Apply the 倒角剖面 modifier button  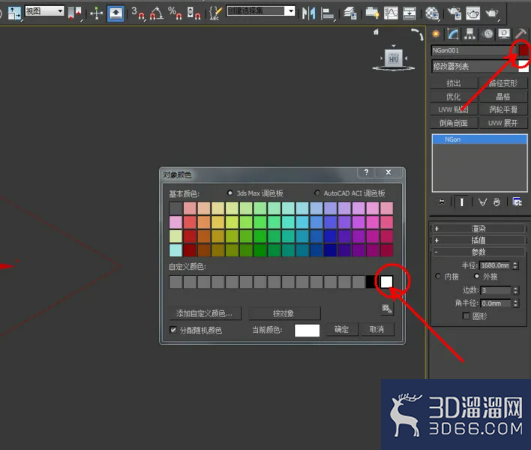454,123
